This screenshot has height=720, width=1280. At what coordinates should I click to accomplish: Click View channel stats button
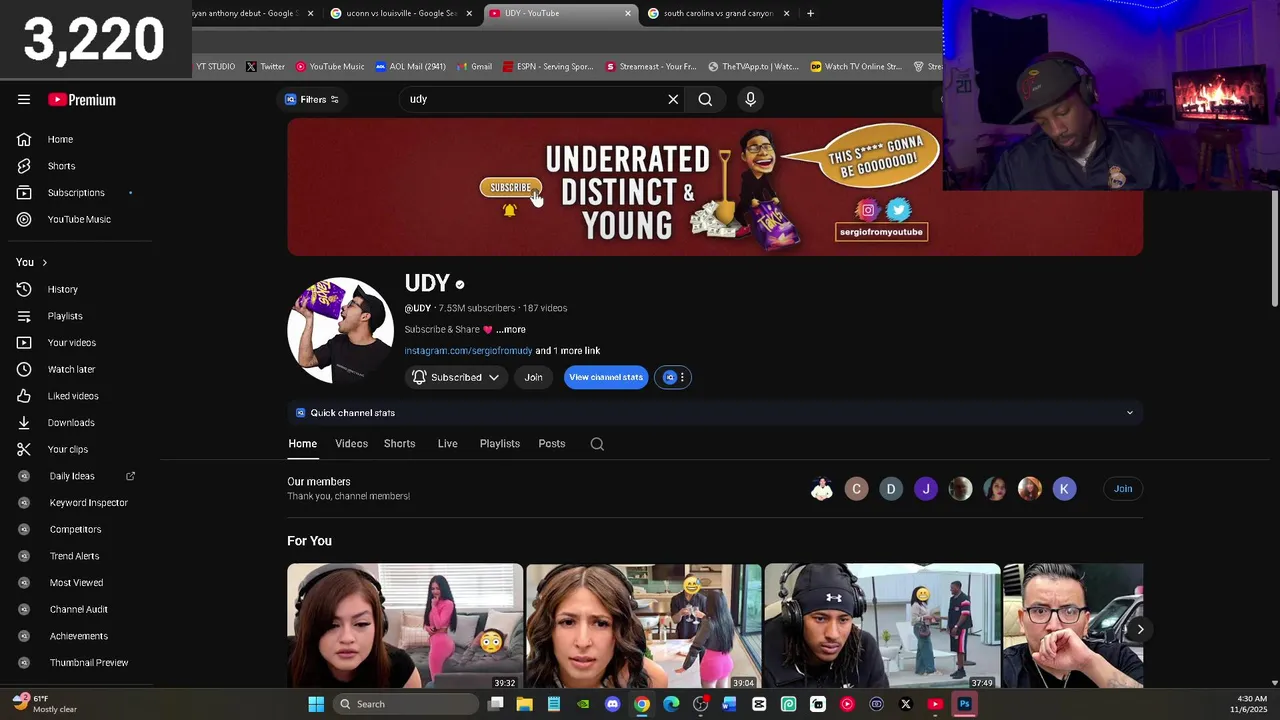click(606, 377)
